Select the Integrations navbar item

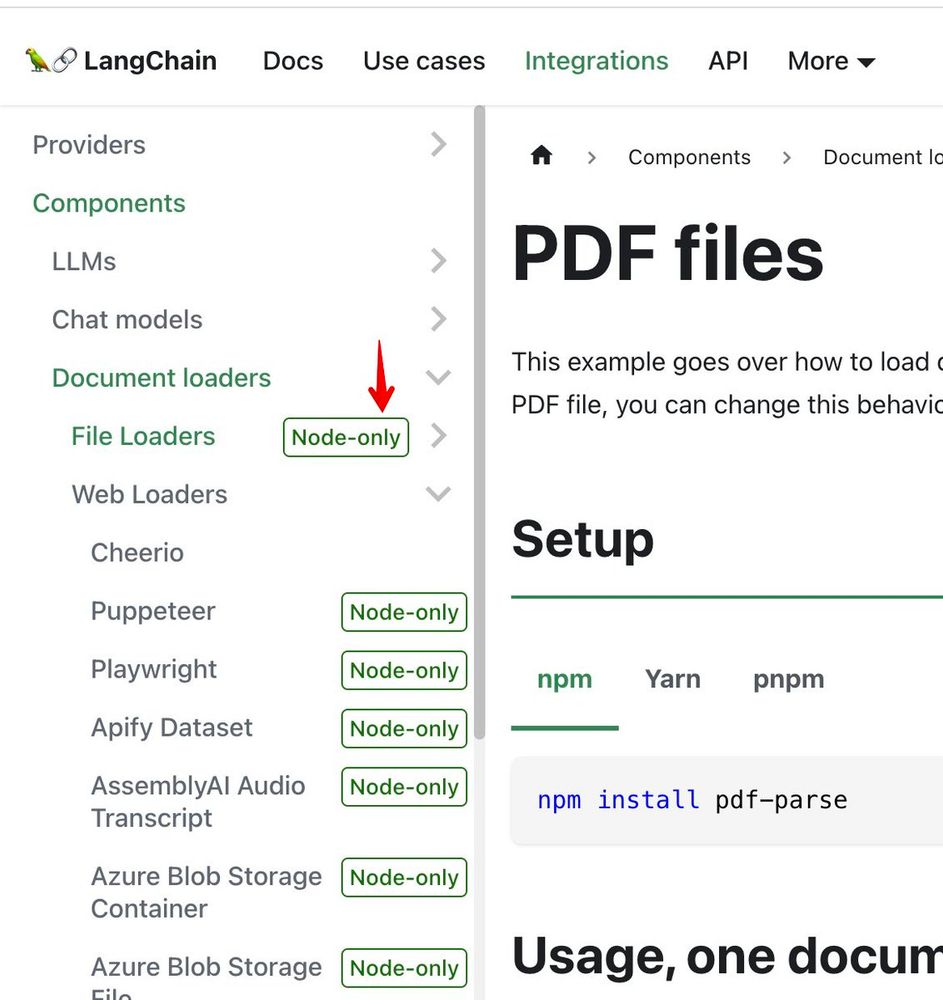596,61
